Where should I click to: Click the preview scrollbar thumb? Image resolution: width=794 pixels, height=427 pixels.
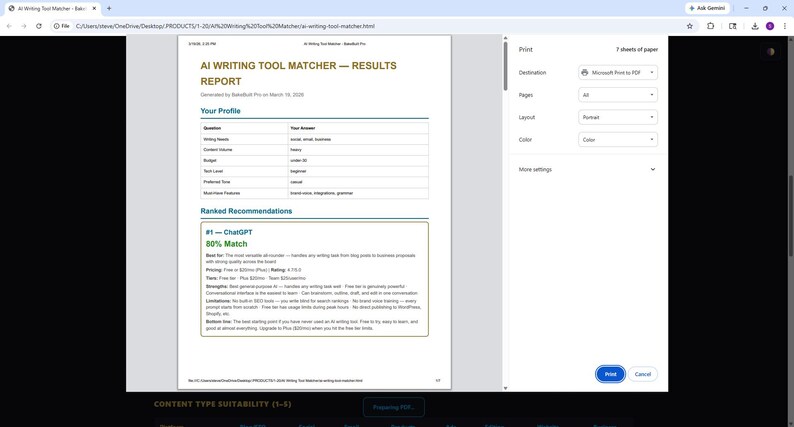pos(505,66)
